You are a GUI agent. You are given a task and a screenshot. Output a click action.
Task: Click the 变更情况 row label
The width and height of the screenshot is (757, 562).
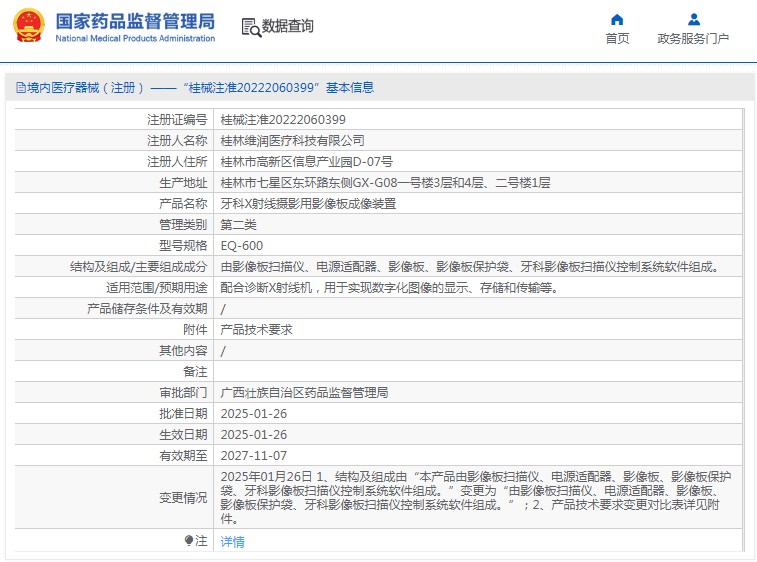(183, 498)
